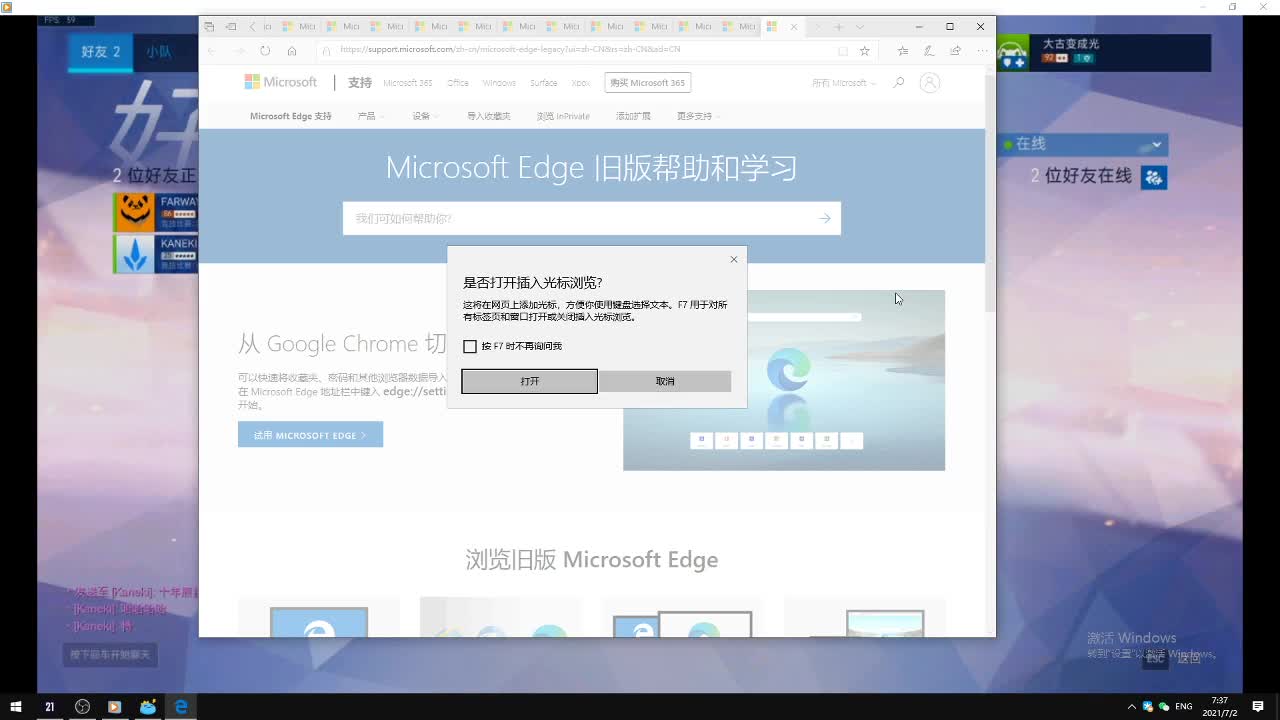Screen dimensions: 1280x720
Task: Open the Office navigation link
Action: [x=458, y=83]
